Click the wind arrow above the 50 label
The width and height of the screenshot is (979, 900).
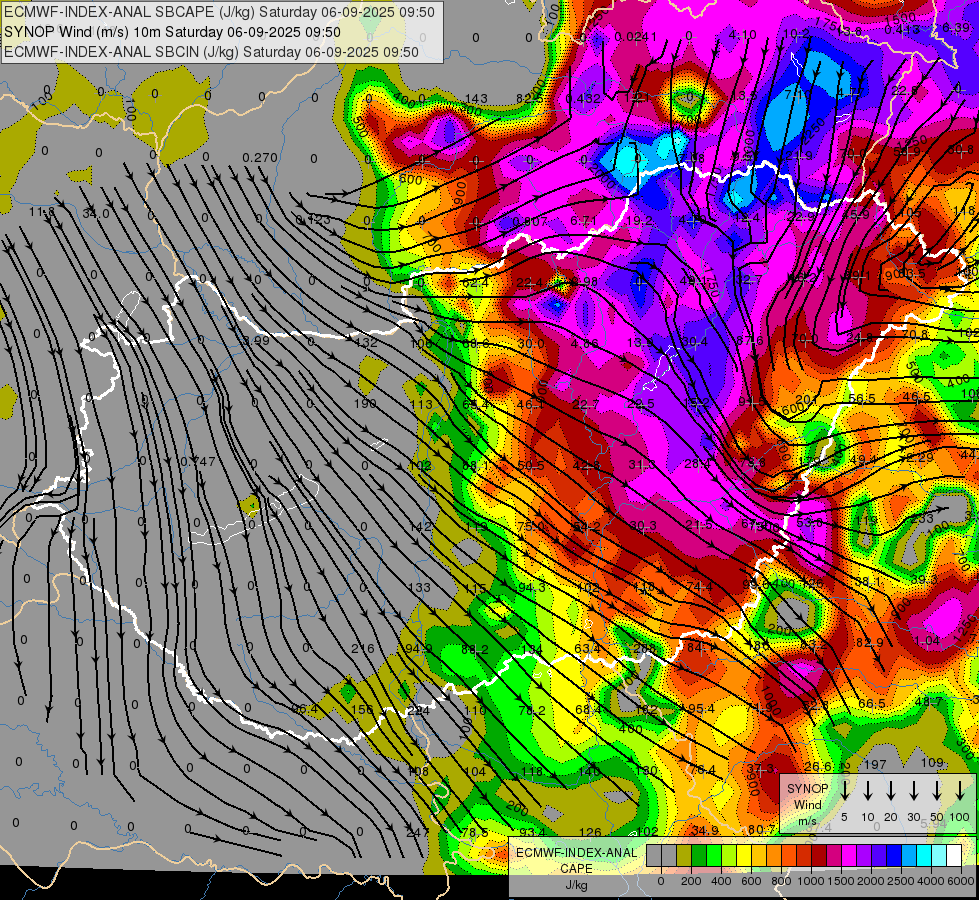937,790
